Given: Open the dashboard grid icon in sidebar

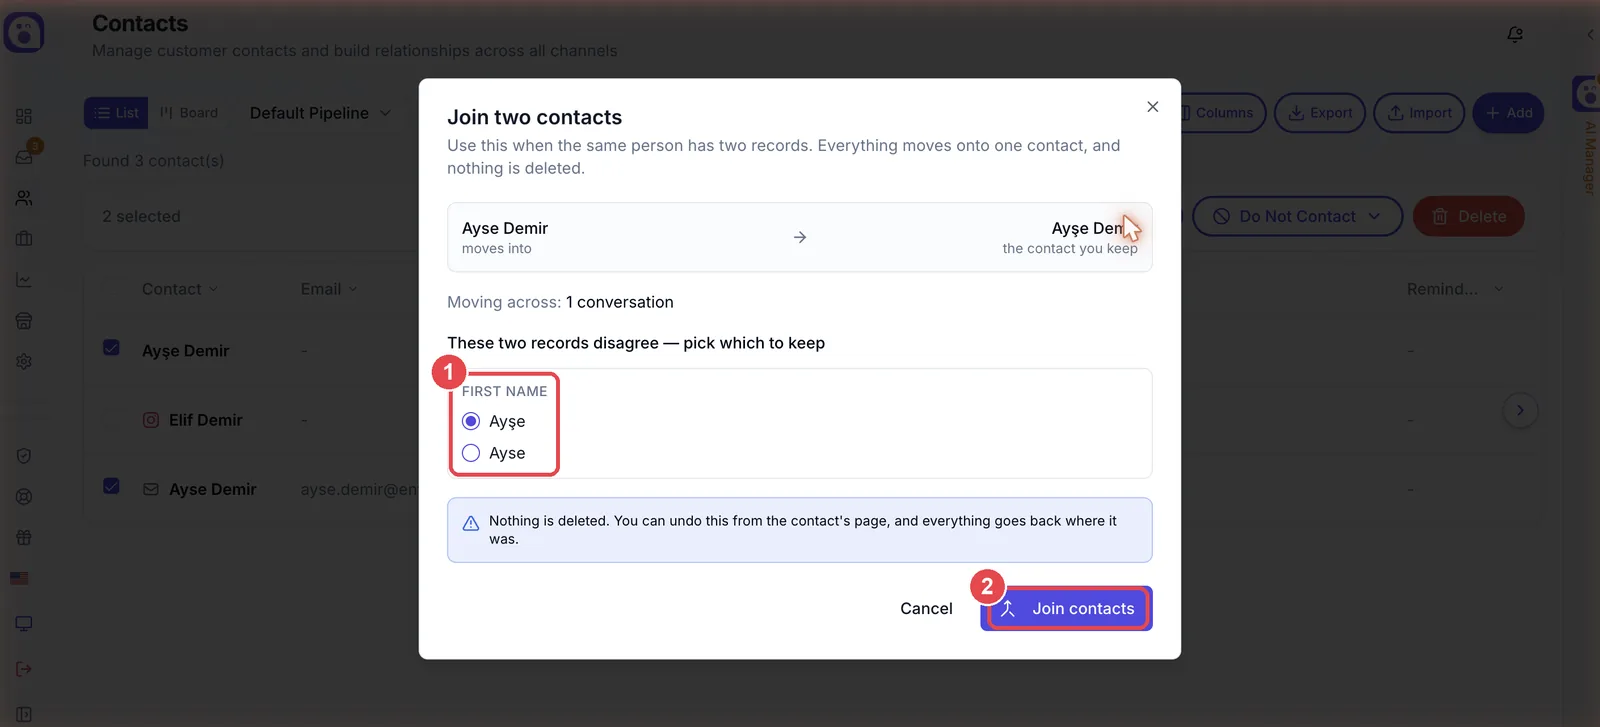Looking at the screenshot, I should point(24,116).
